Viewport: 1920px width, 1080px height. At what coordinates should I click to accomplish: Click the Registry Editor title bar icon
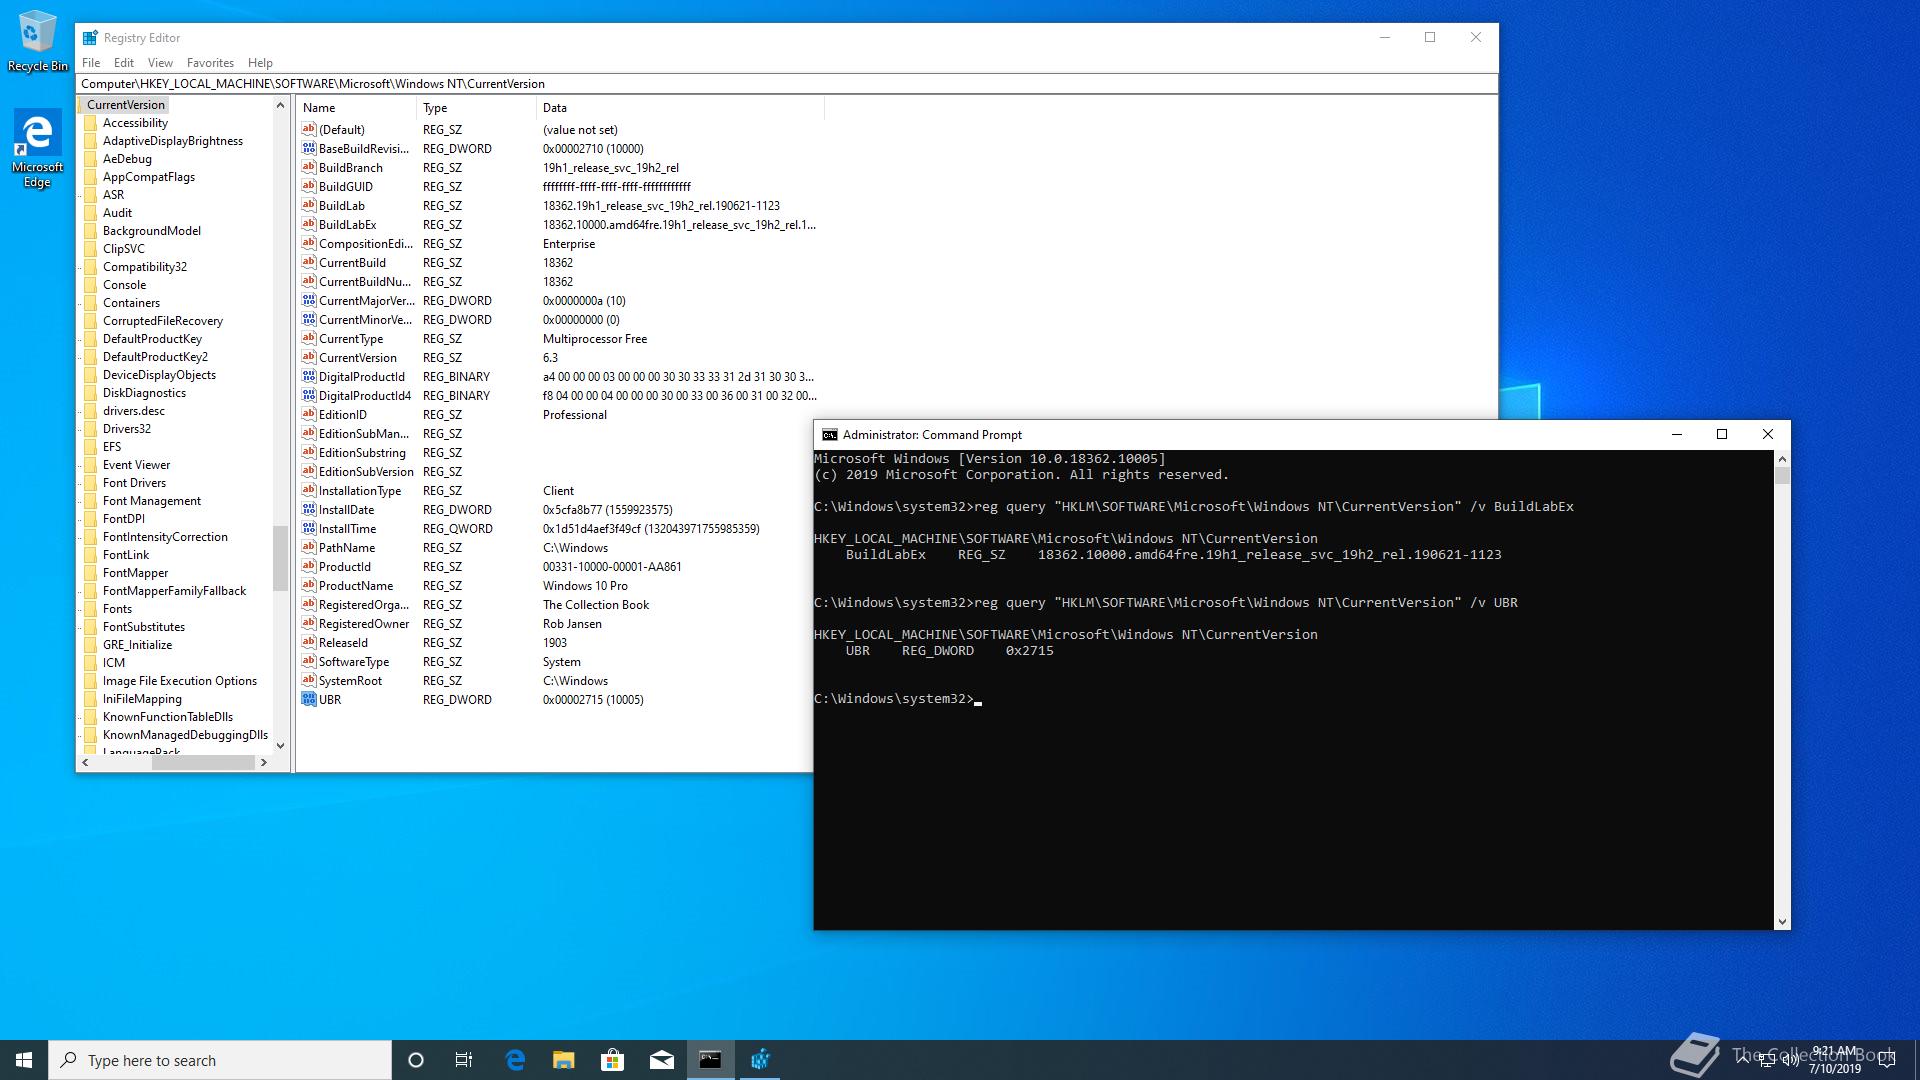pos(90,38)
